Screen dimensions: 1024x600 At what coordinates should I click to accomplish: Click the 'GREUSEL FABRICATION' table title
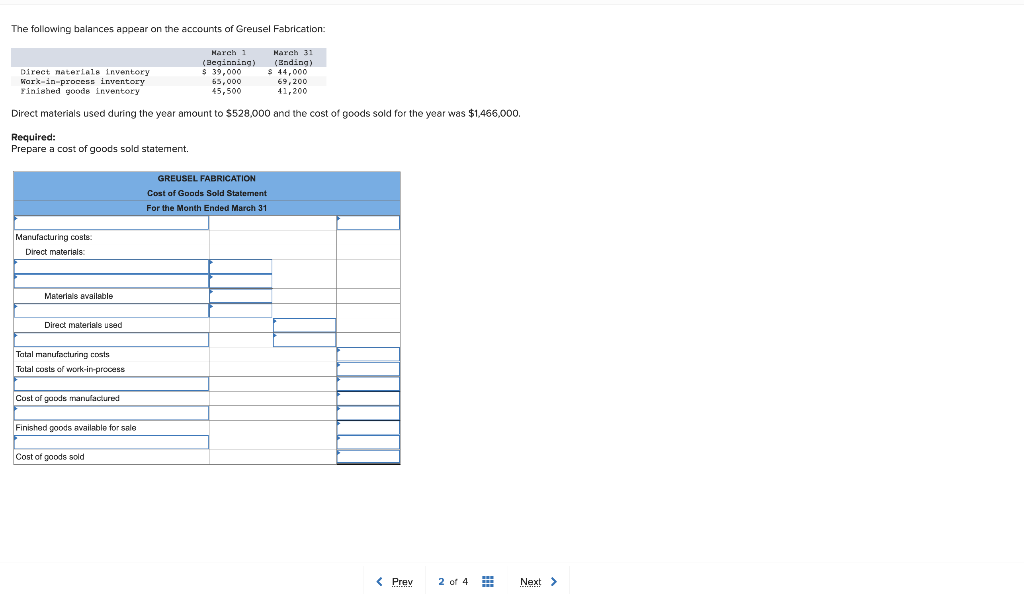tap(206, 178)
